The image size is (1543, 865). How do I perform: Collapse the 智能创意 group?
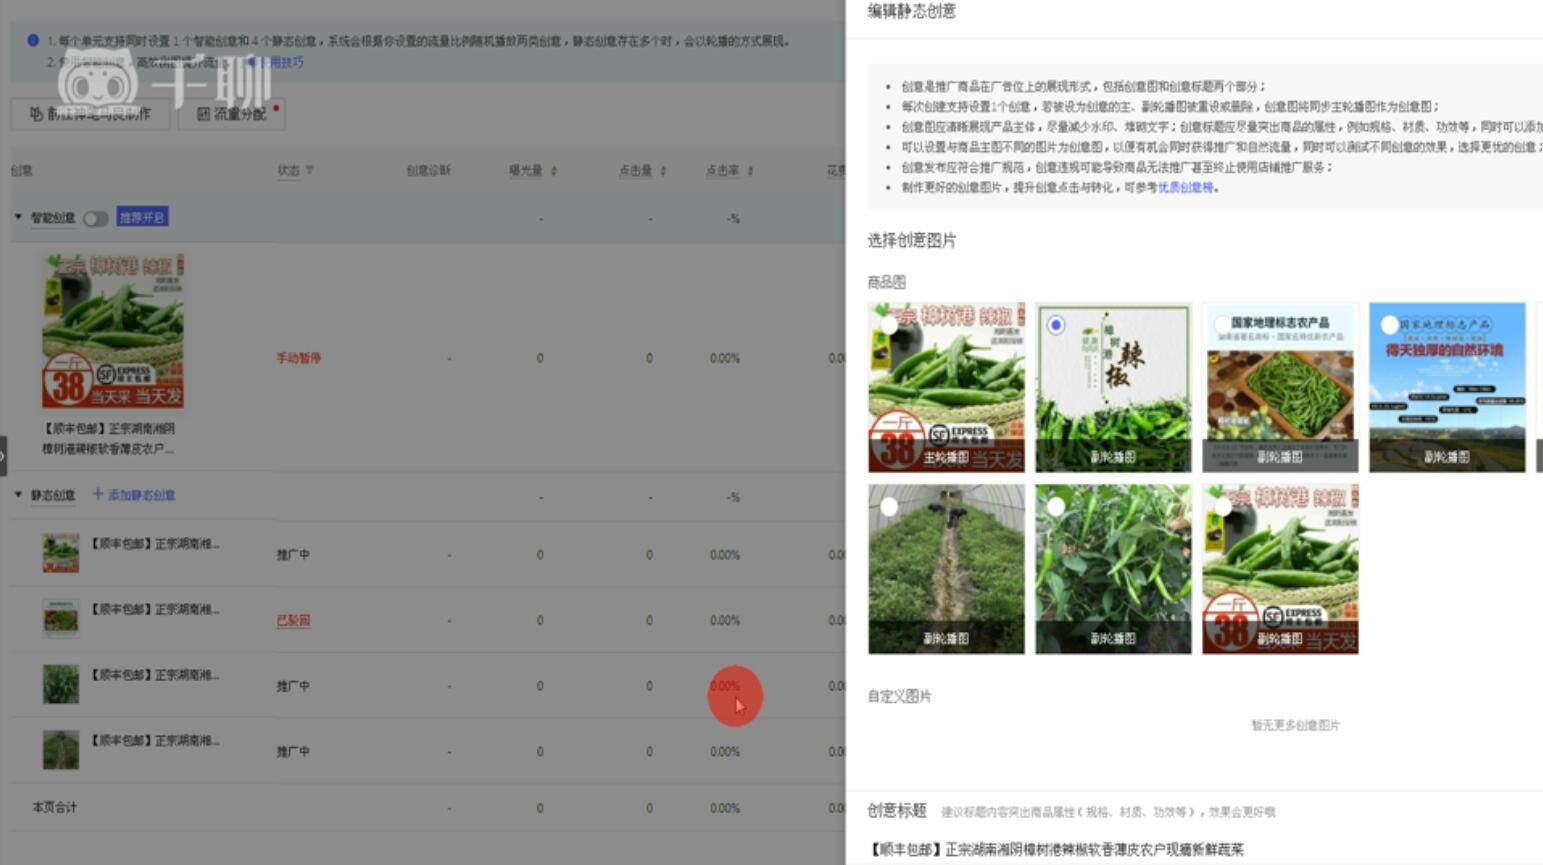(18, 217)
